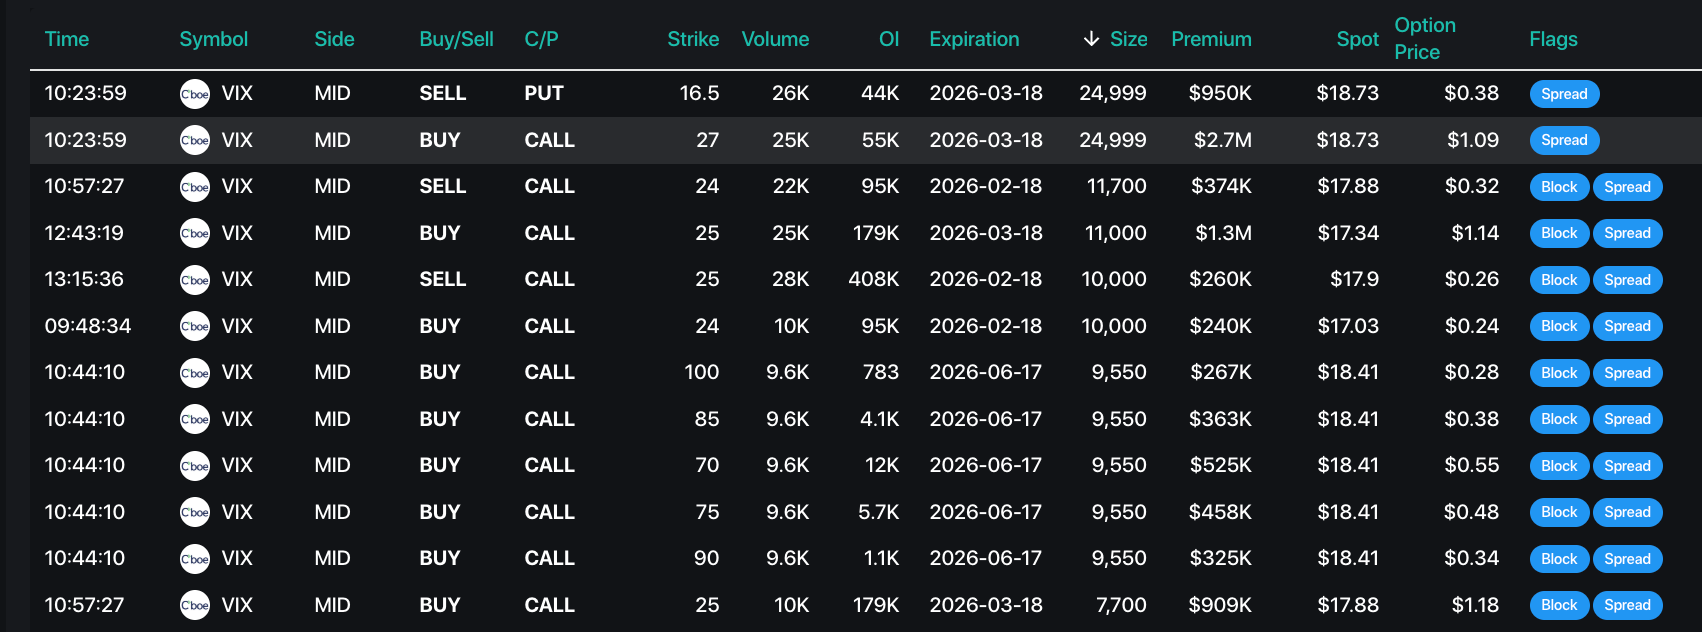Viewport: 1702px width, 632px height.
Task: Click the Cboe icon in the $909K premium row
Action: (x=195, y=605)
